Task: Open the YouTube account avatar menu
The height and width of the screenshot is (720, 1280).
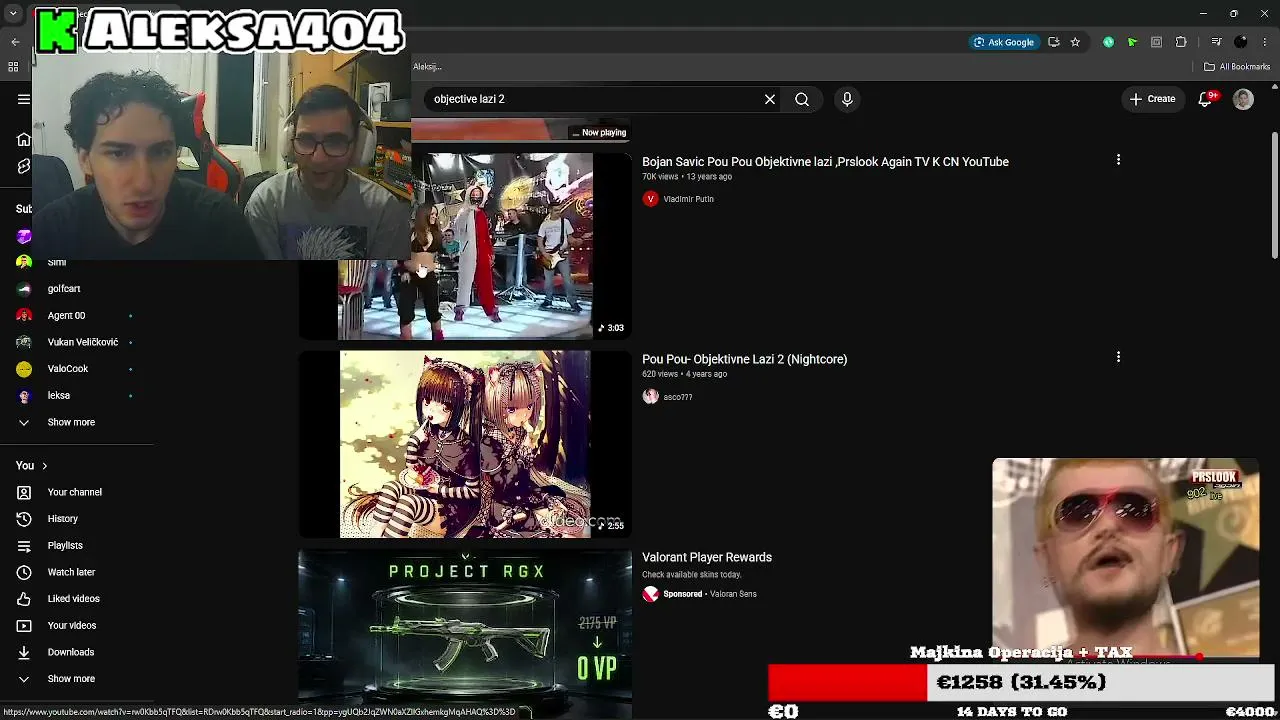Action: click(x=1243, y=99)
